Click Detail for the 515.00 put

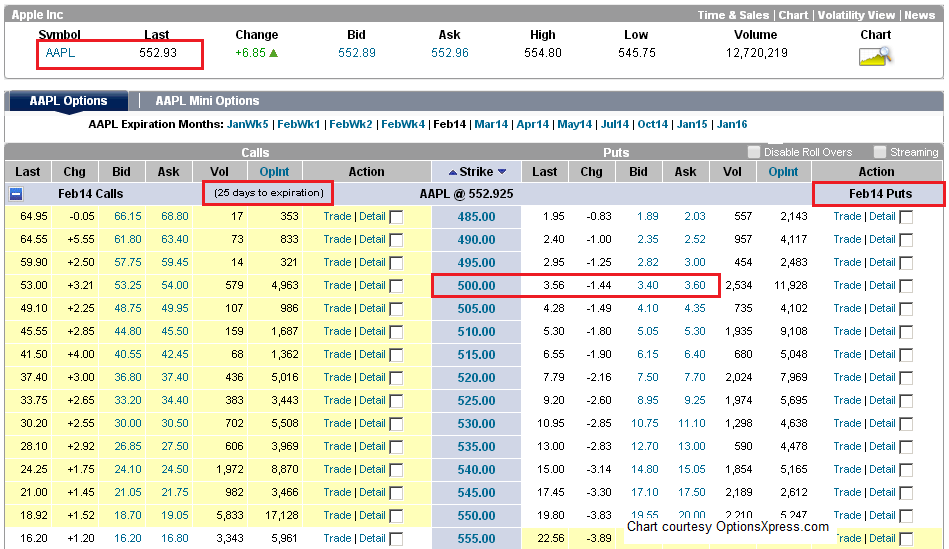pos(882,354)
